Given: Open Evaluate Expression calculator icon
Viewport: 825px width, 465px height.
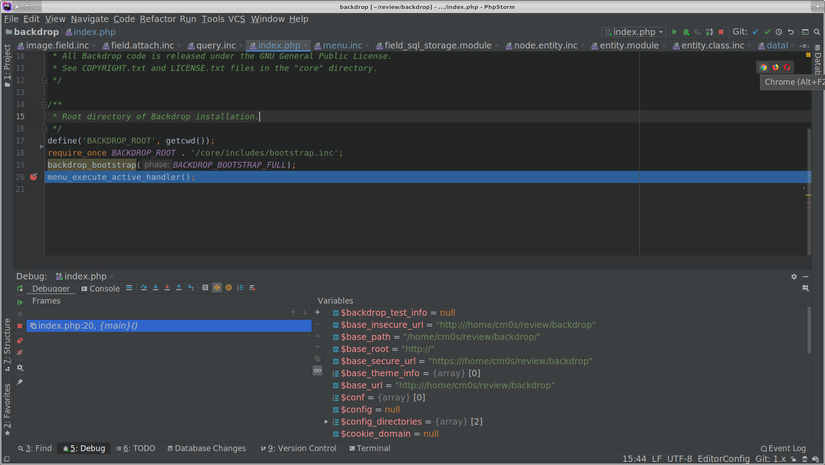Looking at the screenshot, I should (x=205, y=288).
